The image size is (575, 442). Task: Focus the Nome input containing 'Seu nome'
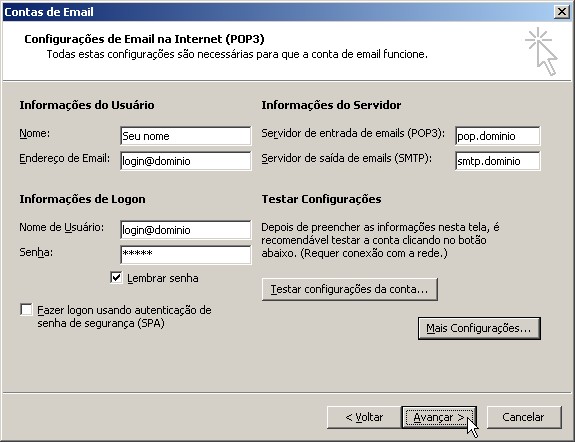point(186,136)
